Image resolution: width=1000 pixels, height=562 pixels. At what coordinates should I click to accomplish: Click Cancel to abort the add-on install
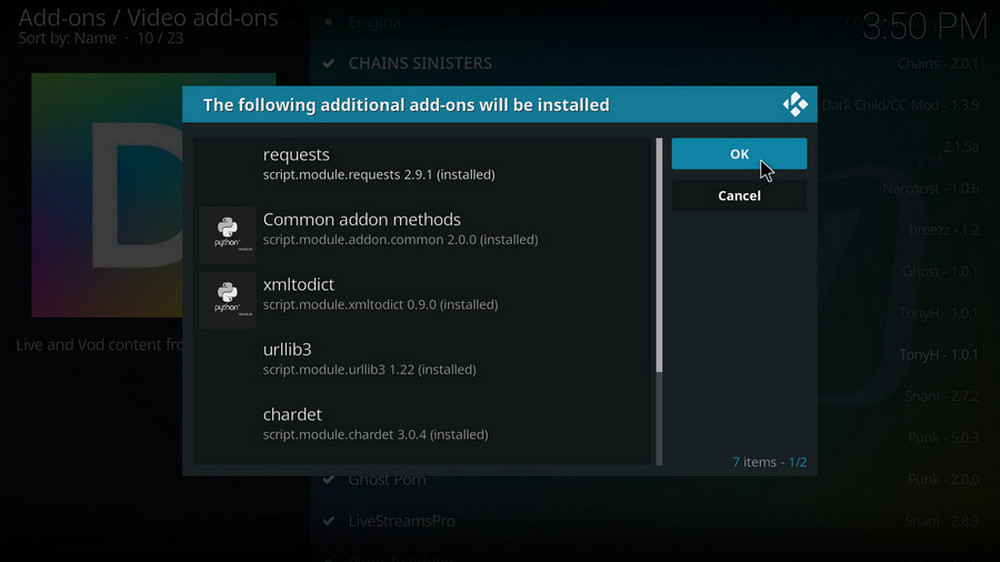click(x=739, y=196)
